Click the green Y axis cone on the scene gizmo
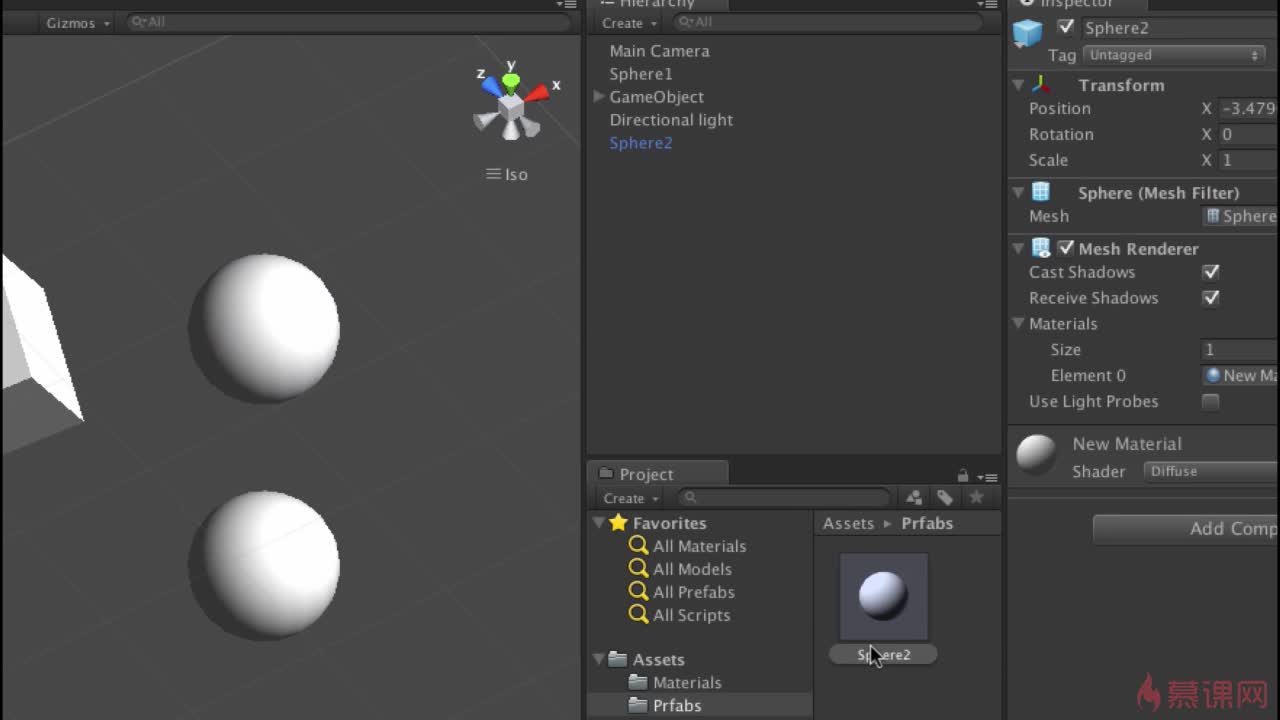This screenshot has height=720, width=1280. click(x=511, y=81)
